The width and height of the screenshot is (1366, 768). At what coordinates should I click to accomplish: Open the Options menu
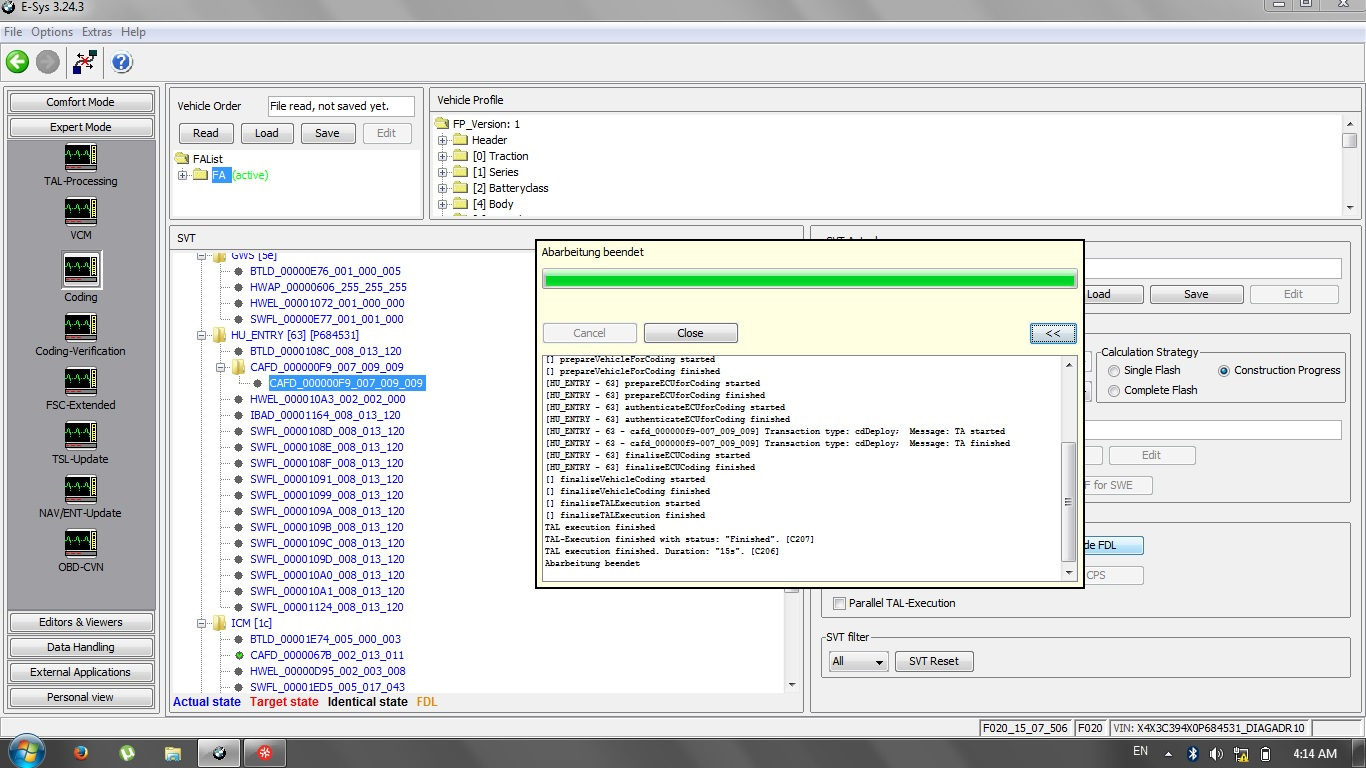click(x=52, y=32)
